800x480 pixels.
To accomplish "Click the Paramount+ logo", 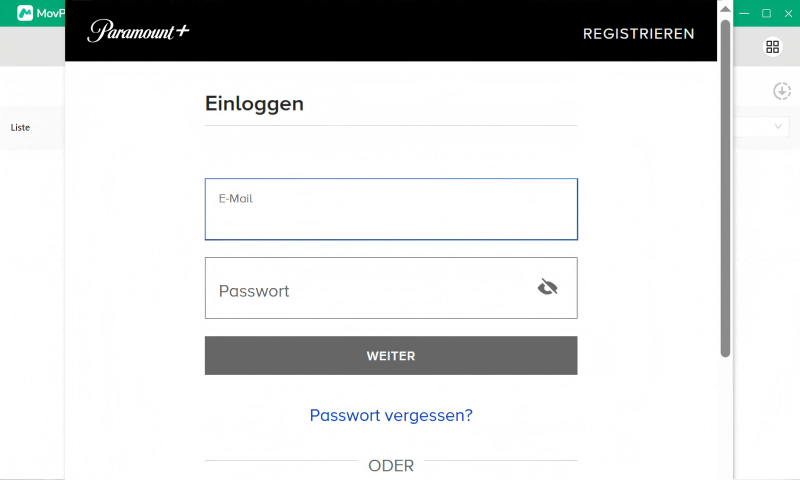I will coord(138,31).
